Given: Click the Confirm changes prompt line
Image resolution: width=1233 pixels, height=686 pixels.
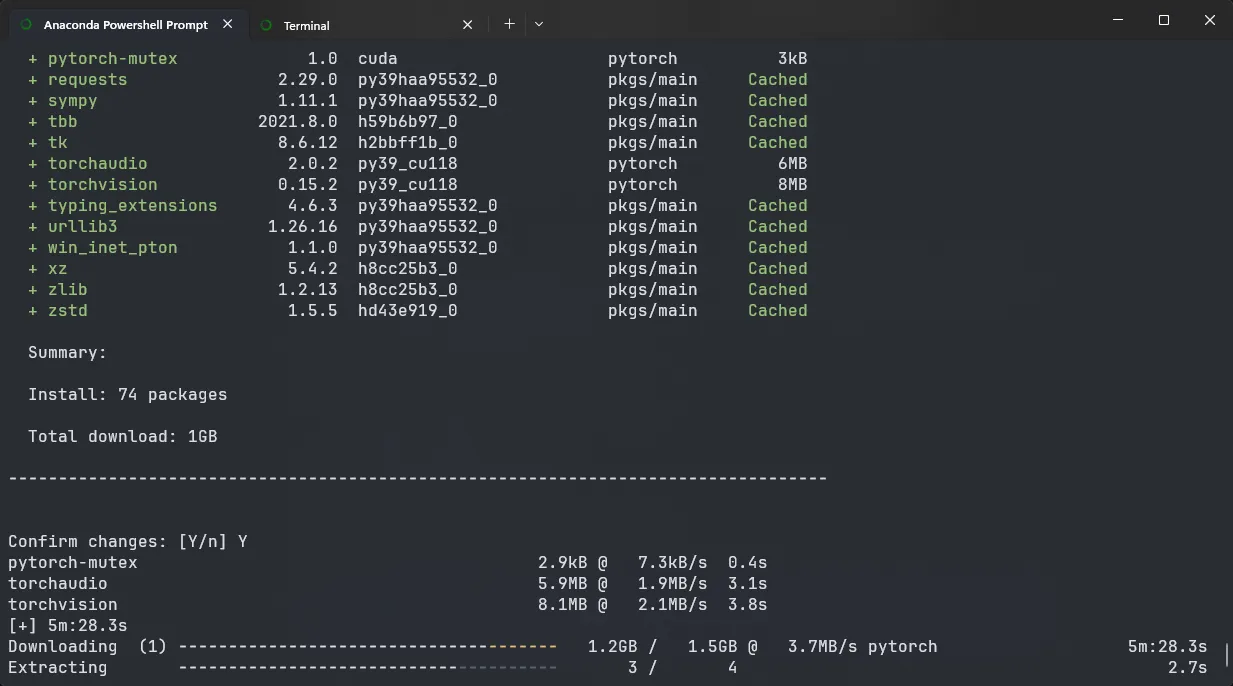Looking at the screenshot, I should click(128, 542).
